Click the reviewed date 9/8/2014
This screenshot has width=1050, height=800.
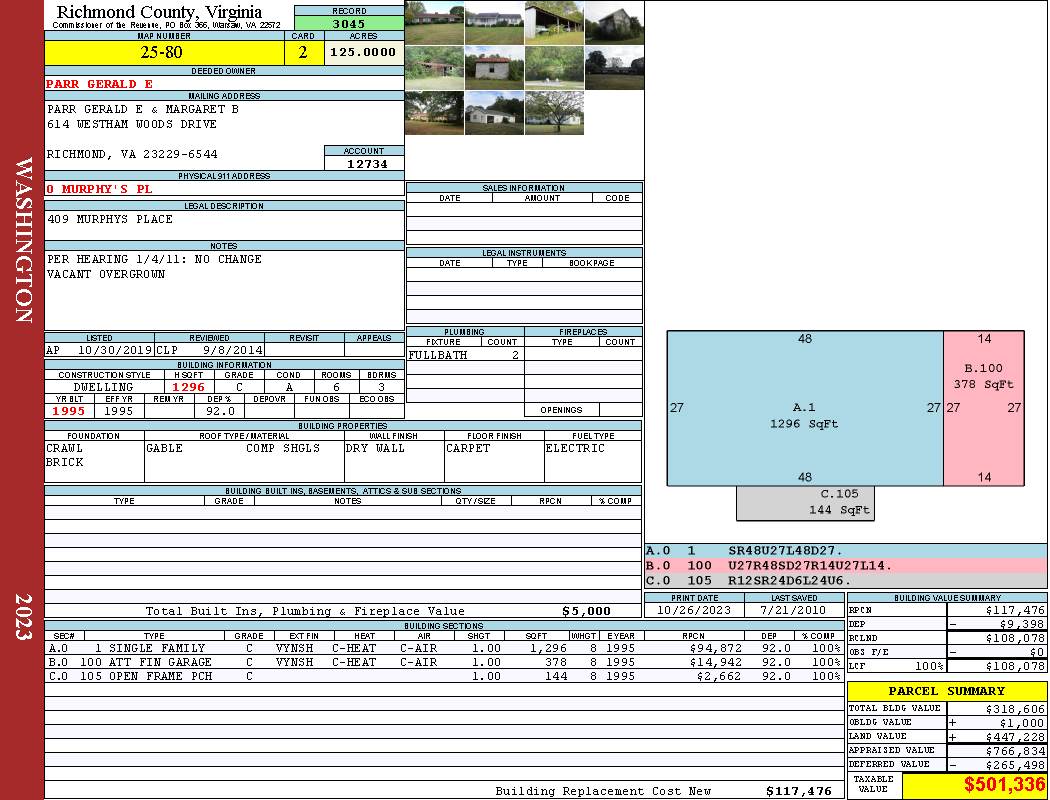pos(232,349)
